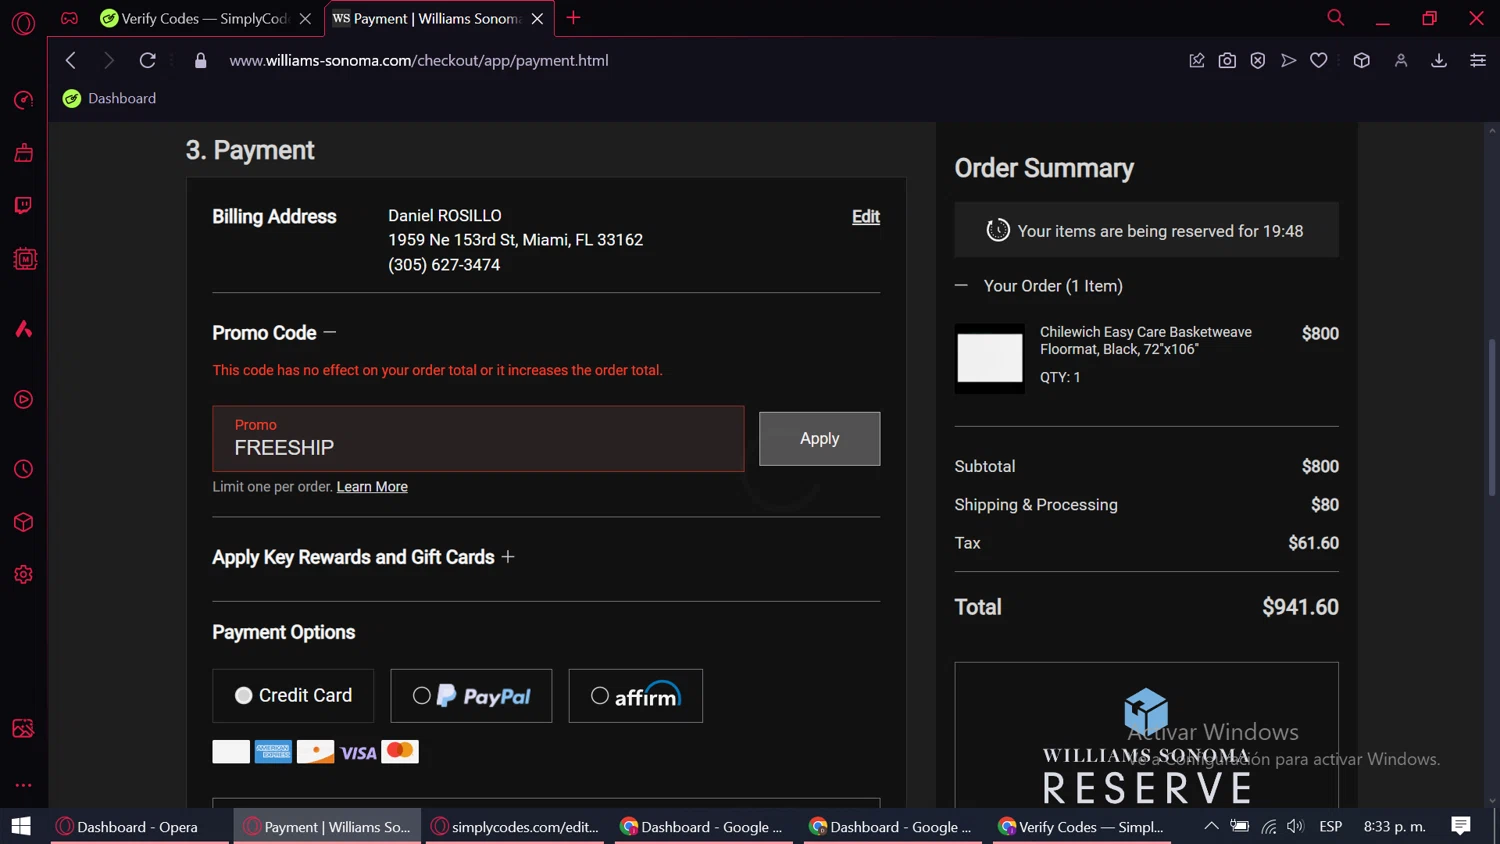
Task: Open the downloads arrow icon
Action: (x=1439, y=60)
